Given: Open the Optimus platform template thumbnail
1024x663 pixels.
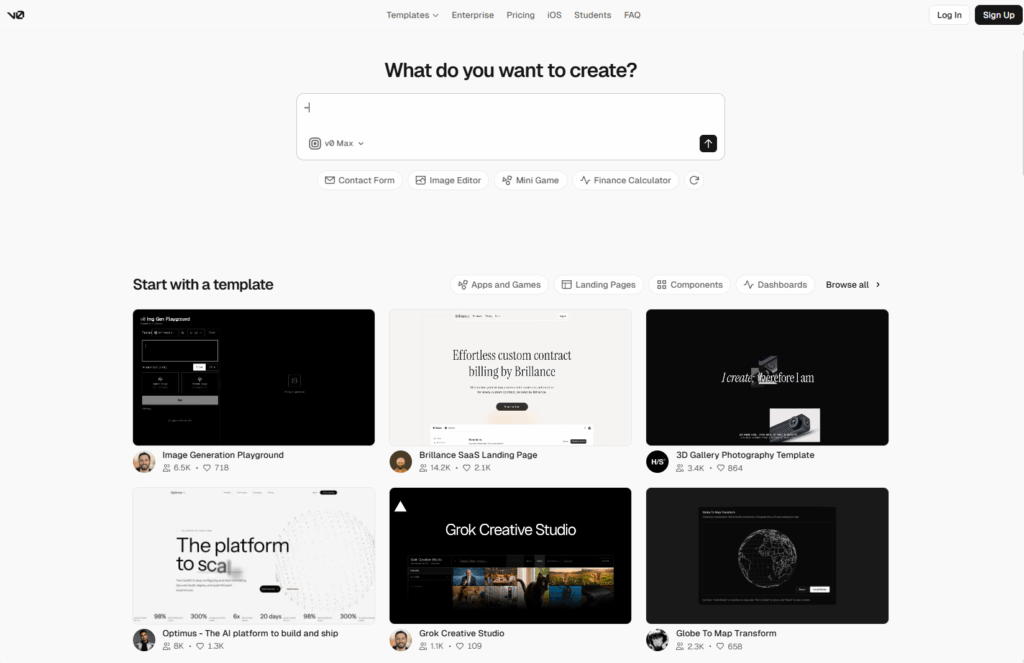Looking at the screenshot, I should click(x=253, y=556).
